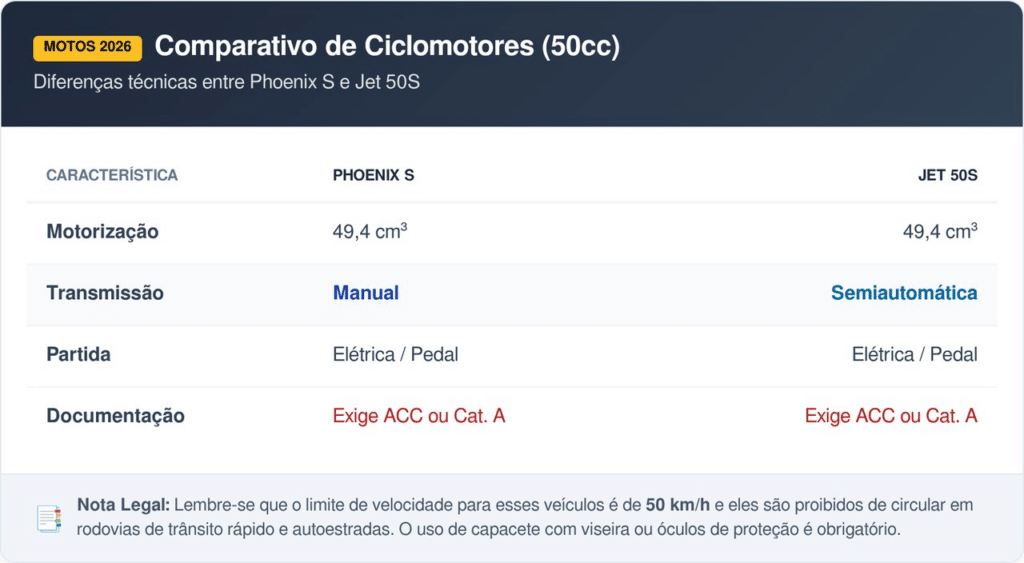Click the bold Nota Legal label

[124, 506]
